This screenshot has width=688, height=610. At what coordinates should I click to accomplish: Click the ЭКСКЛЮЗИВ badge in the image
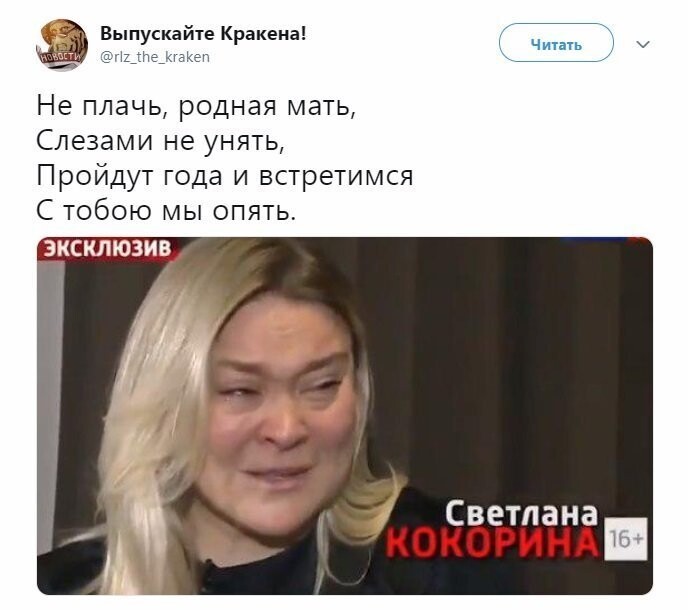[x=108, y=248]
